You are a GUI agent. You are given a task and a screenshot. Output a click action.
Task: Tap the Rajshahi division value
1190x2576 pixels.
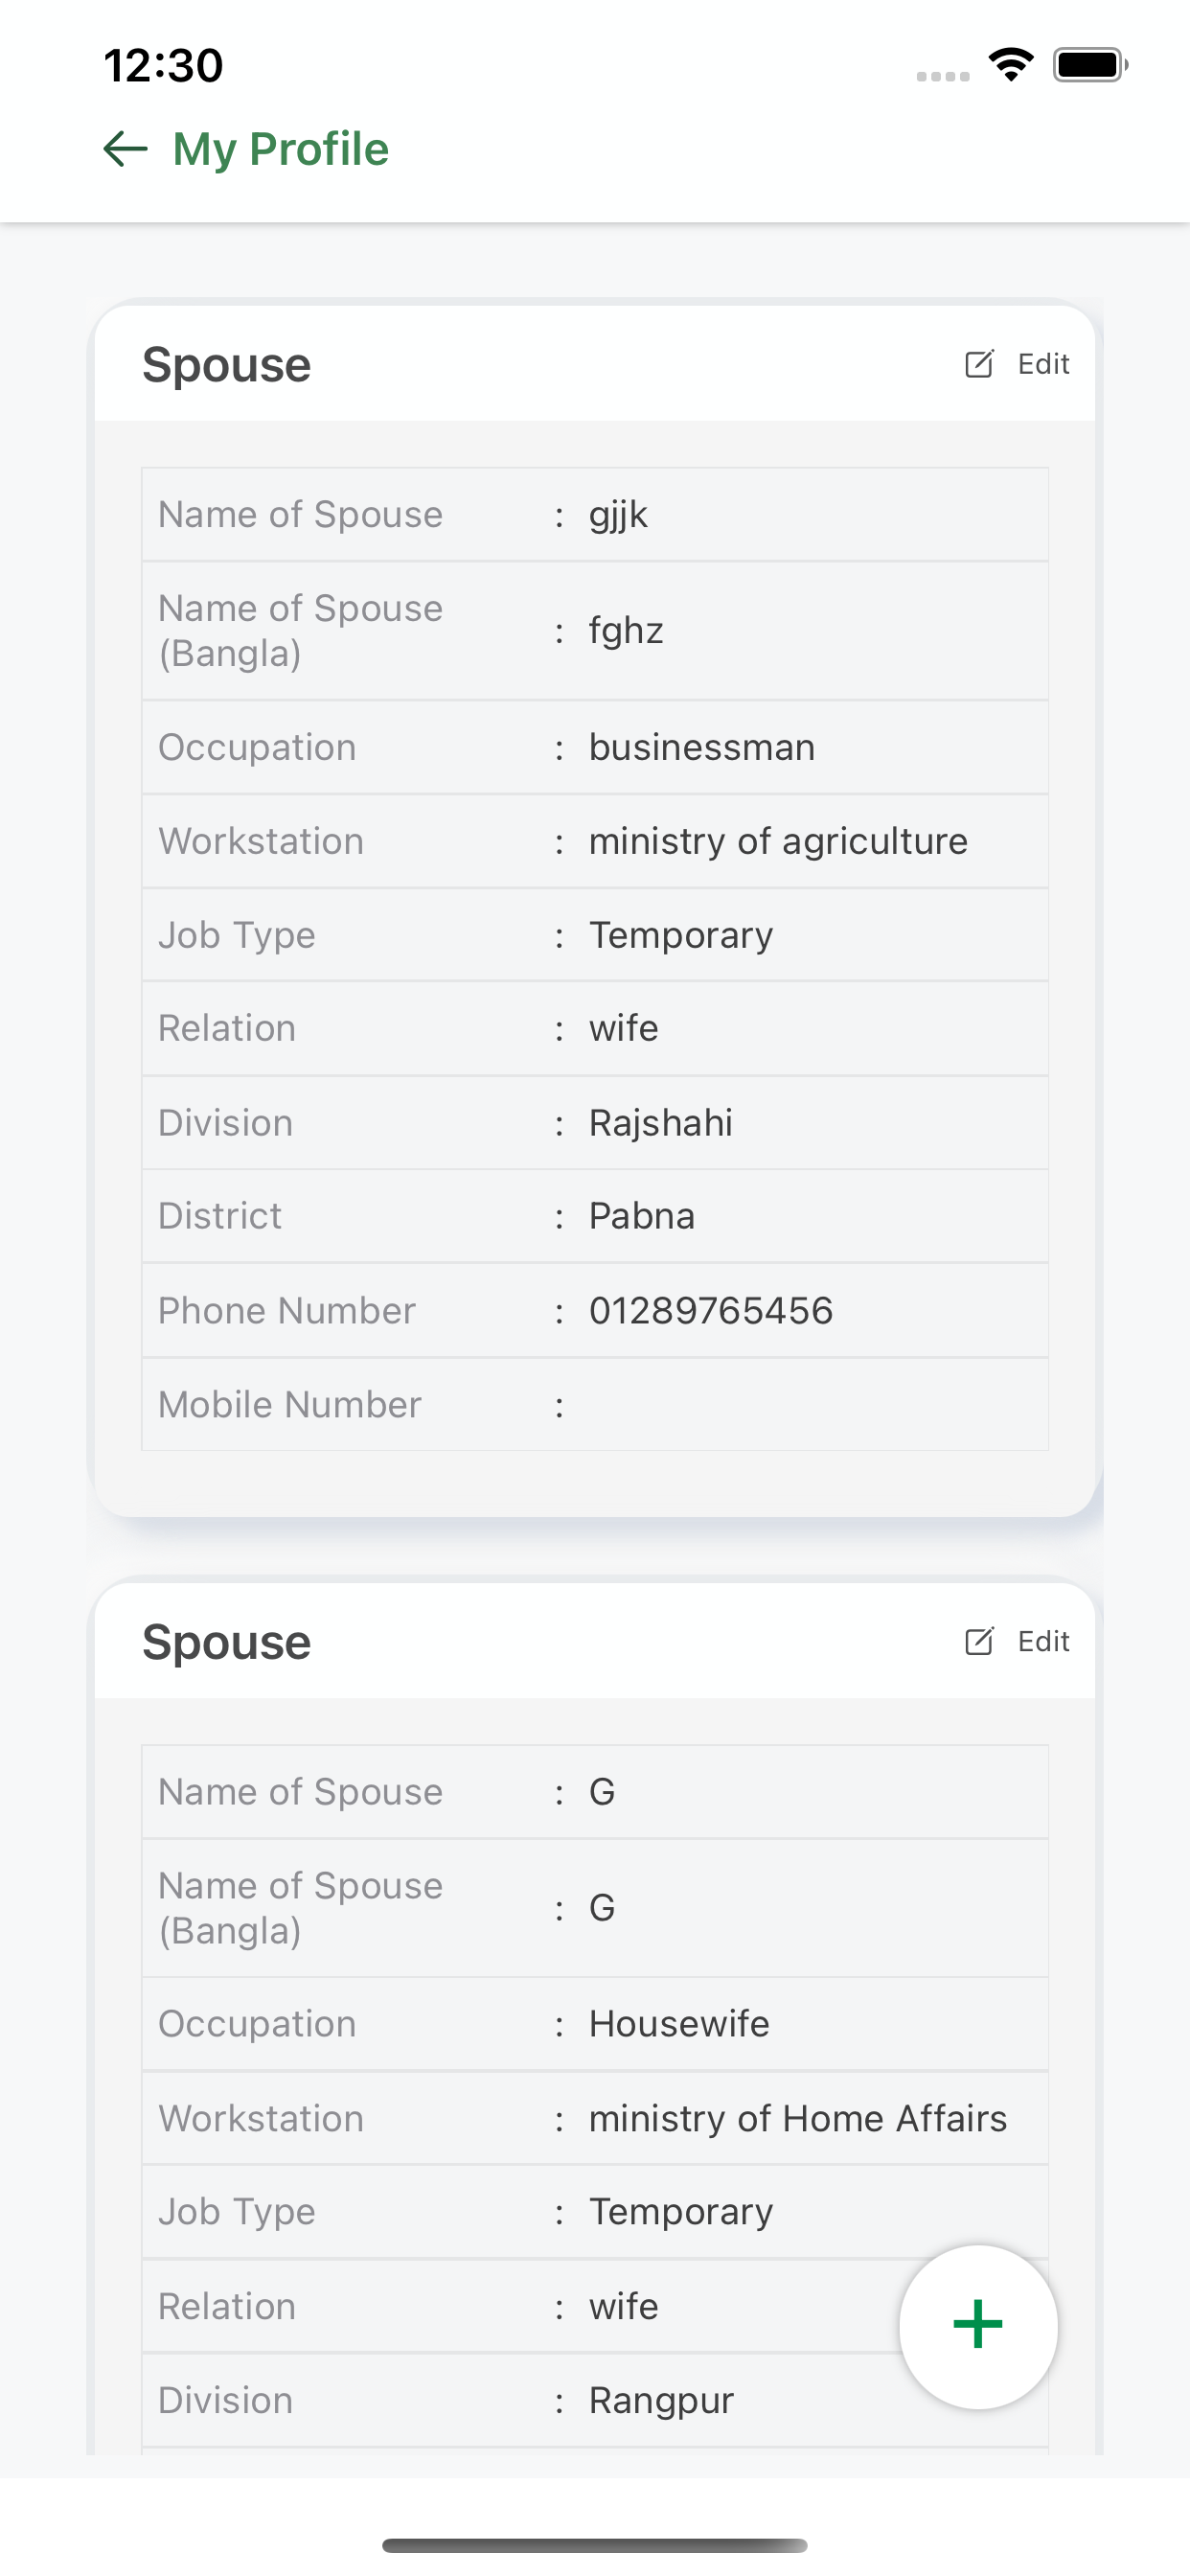pyautogui.click(x=660, y=1123)
